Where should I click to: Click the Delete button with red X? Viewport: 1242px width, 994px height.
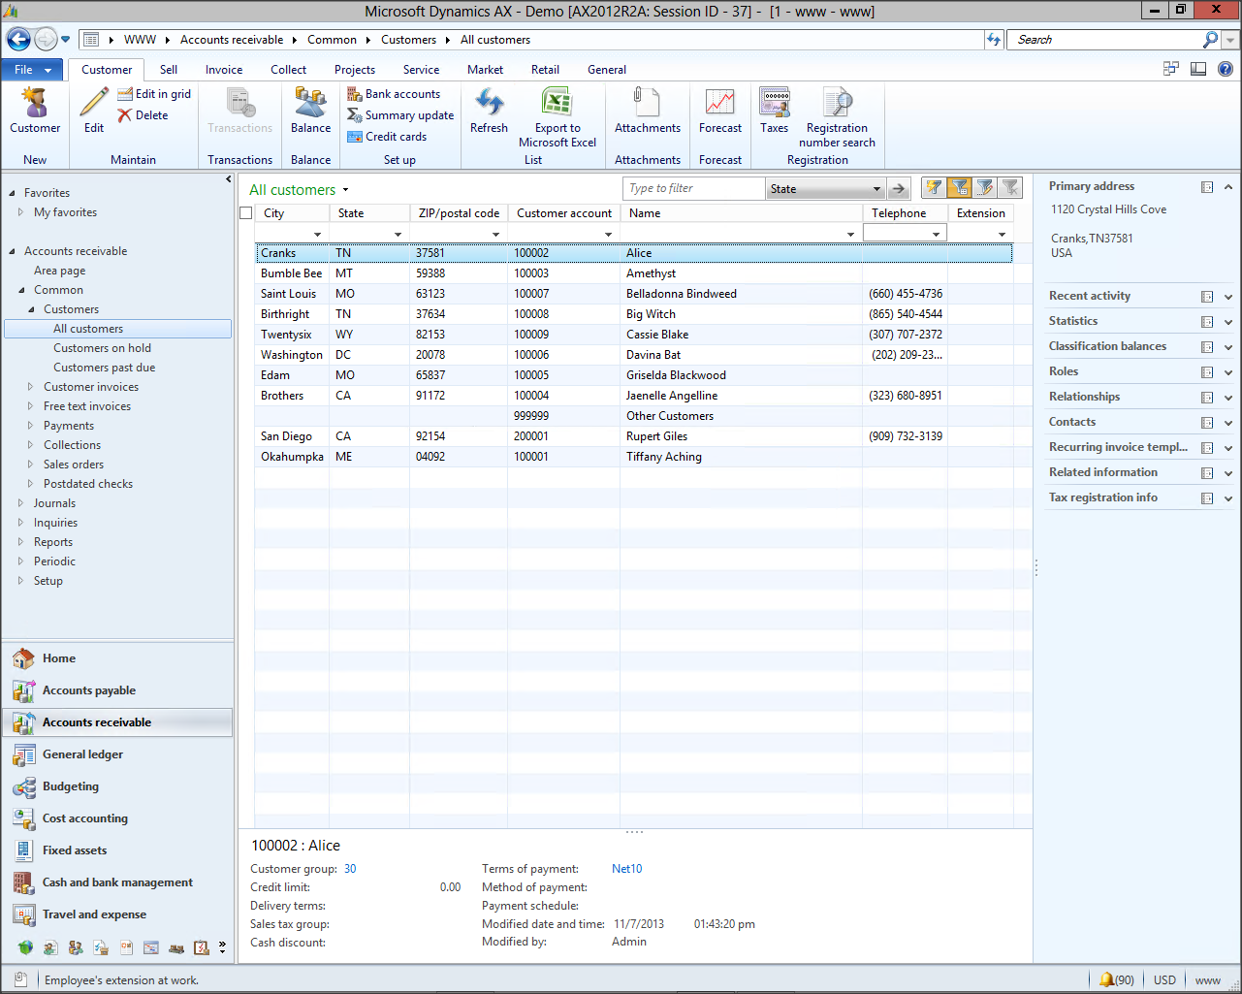[143, 116]
